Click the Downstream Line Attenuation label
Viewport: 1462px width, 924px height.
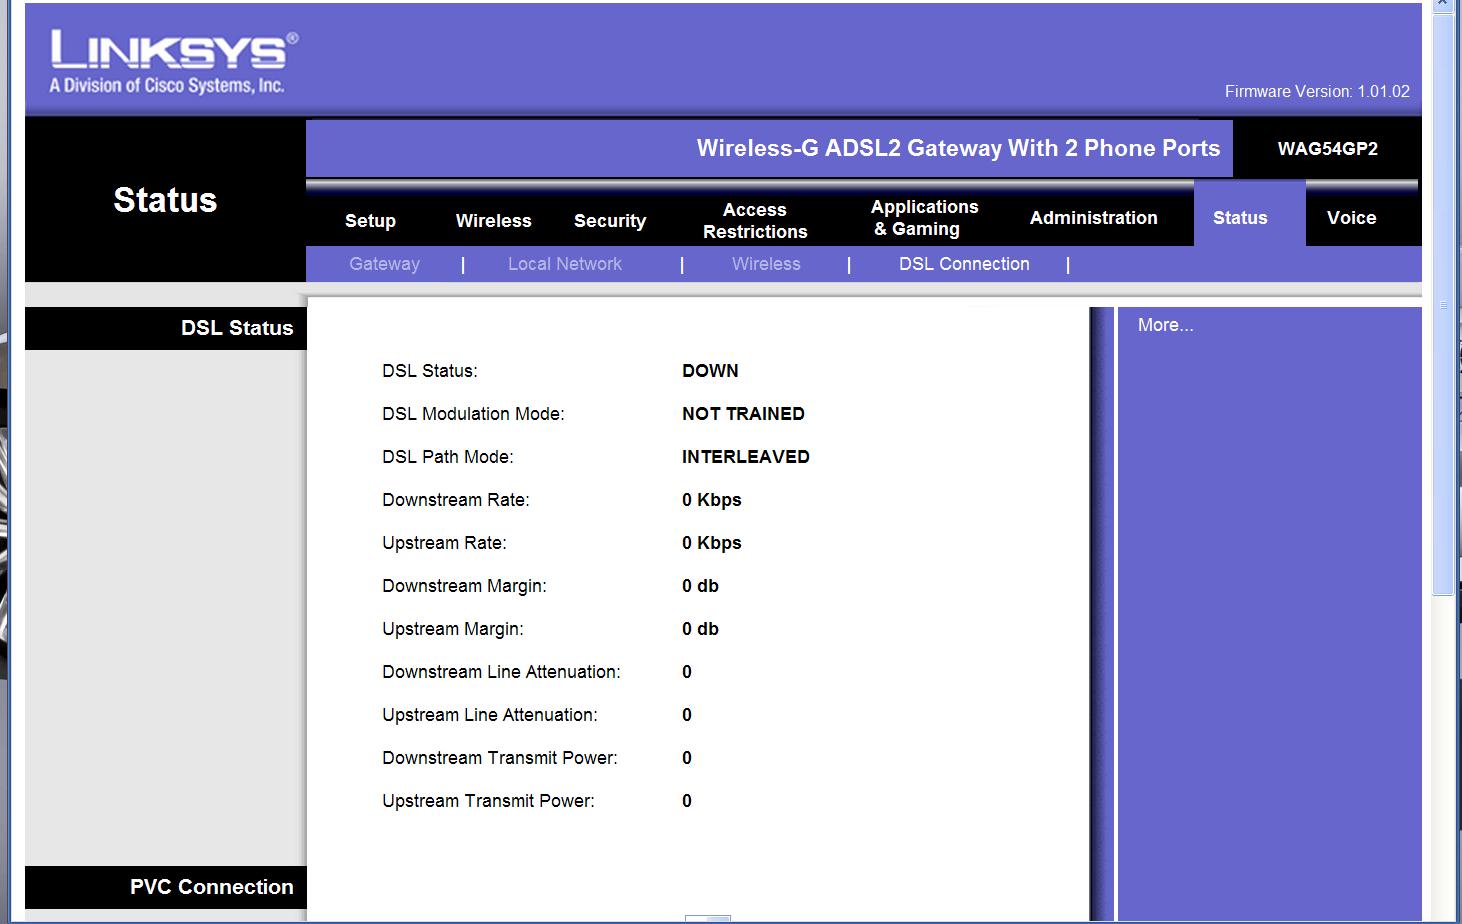501,672
